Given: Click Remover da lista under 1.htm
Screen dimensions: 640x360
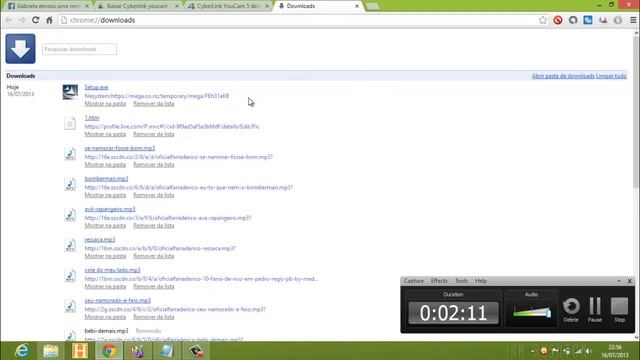Looking at the screenshot, I should click(x=153, y=134).
